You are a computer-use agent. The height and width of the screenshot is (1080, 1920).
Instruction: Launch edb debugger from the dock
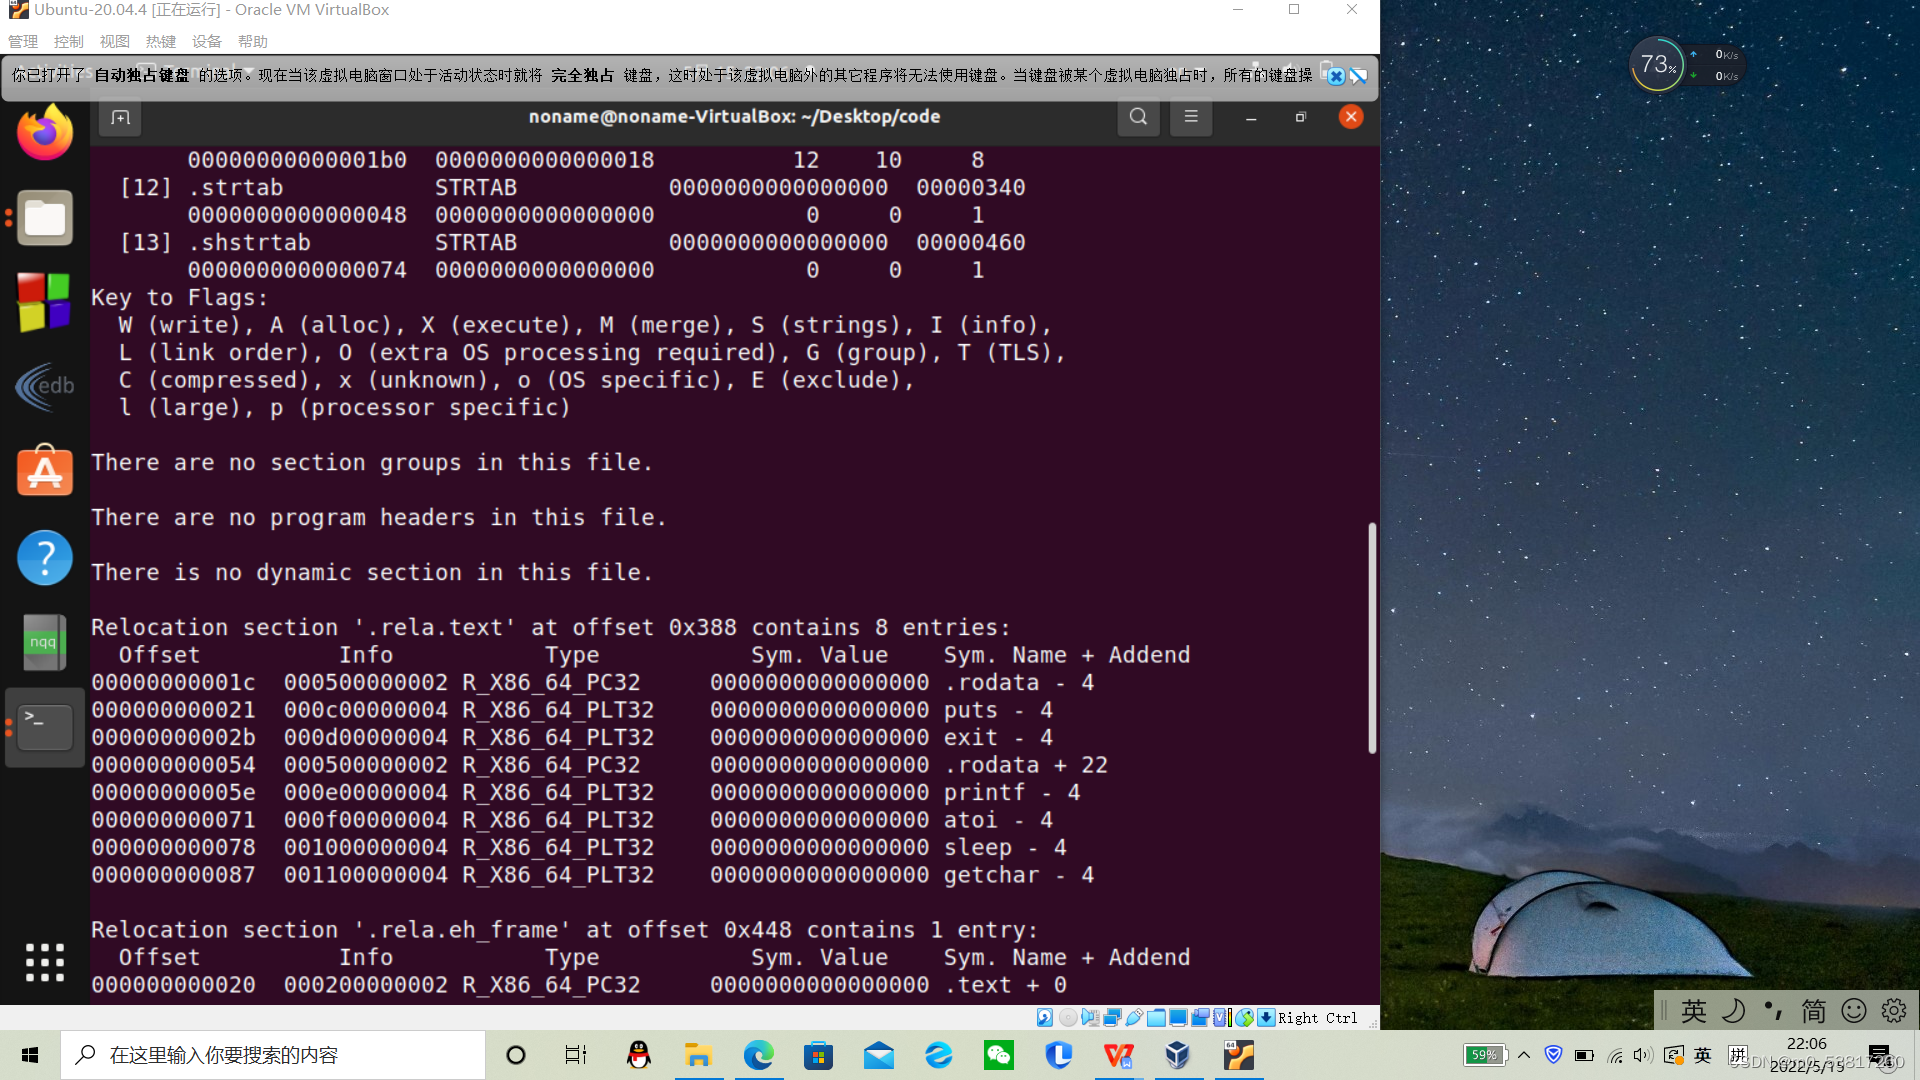(x=45, y=386)
